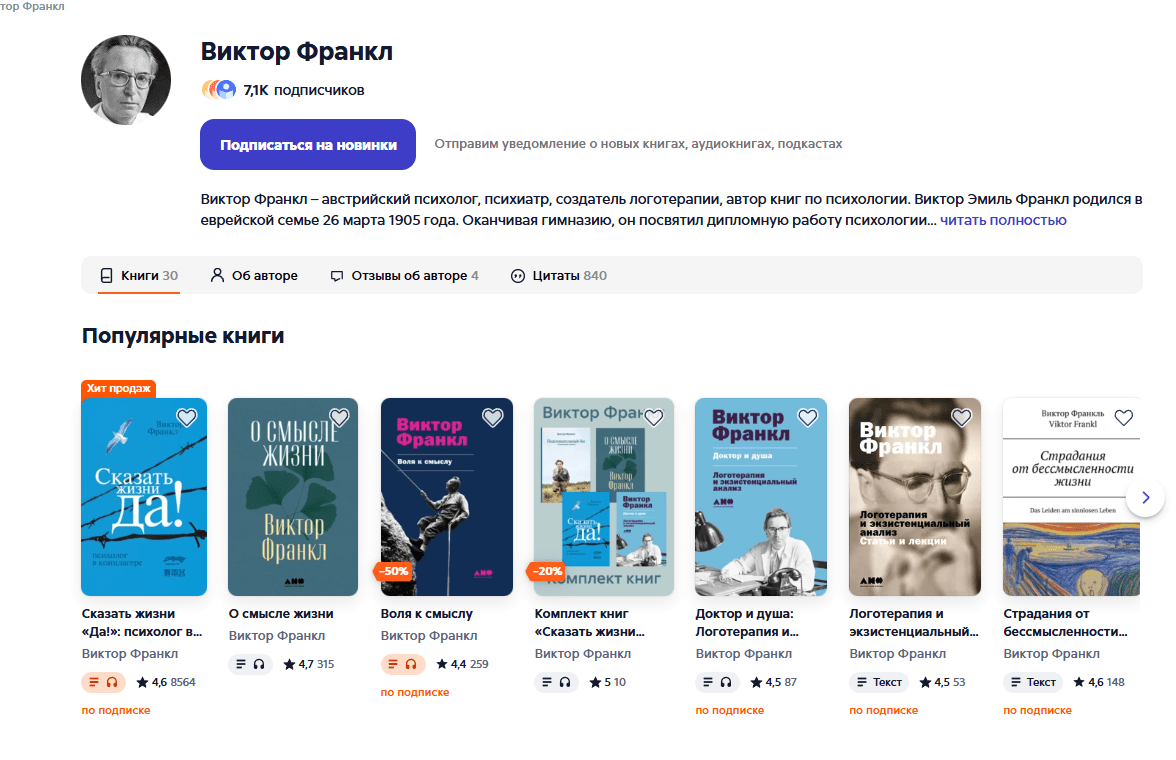Click 'Подписаться на новинки' button
The width and height of the screenshot is (1176, 760).
point(308,144)
